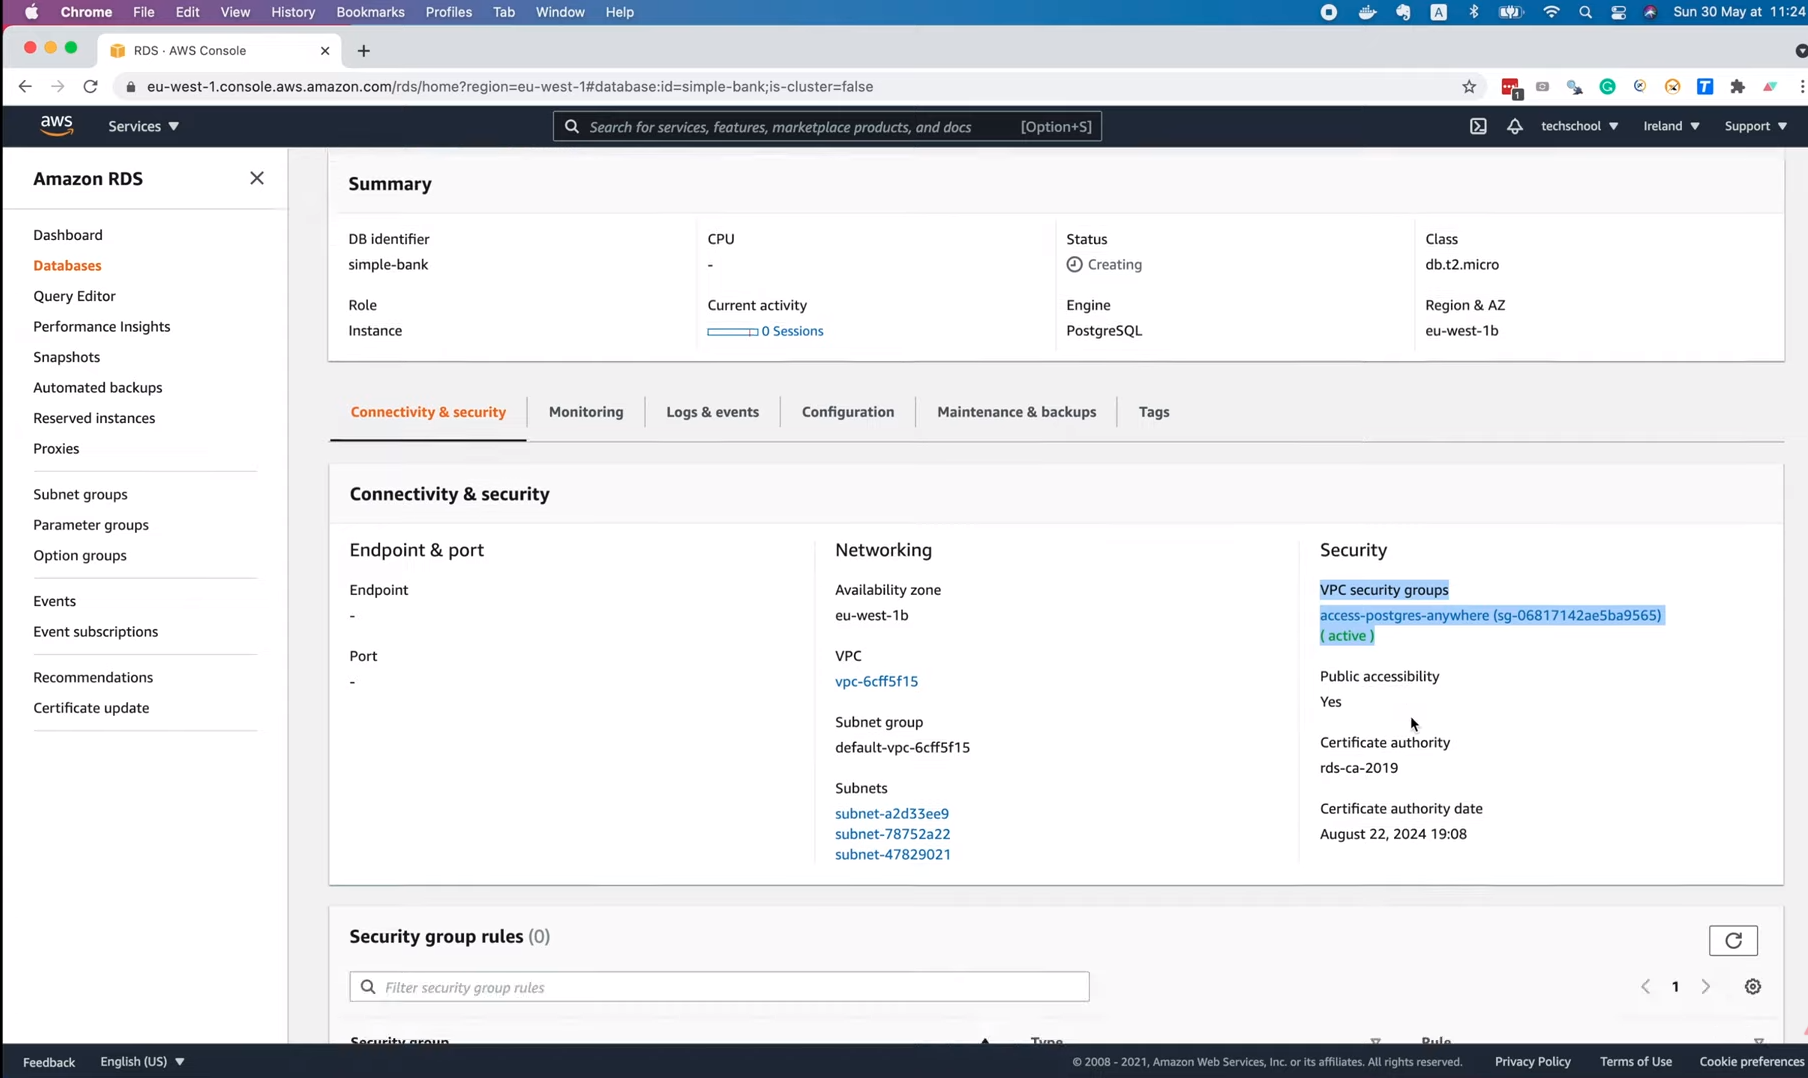Open a new Chrome tab
The image size is (1808, 1078).
(x=363, y=51)
